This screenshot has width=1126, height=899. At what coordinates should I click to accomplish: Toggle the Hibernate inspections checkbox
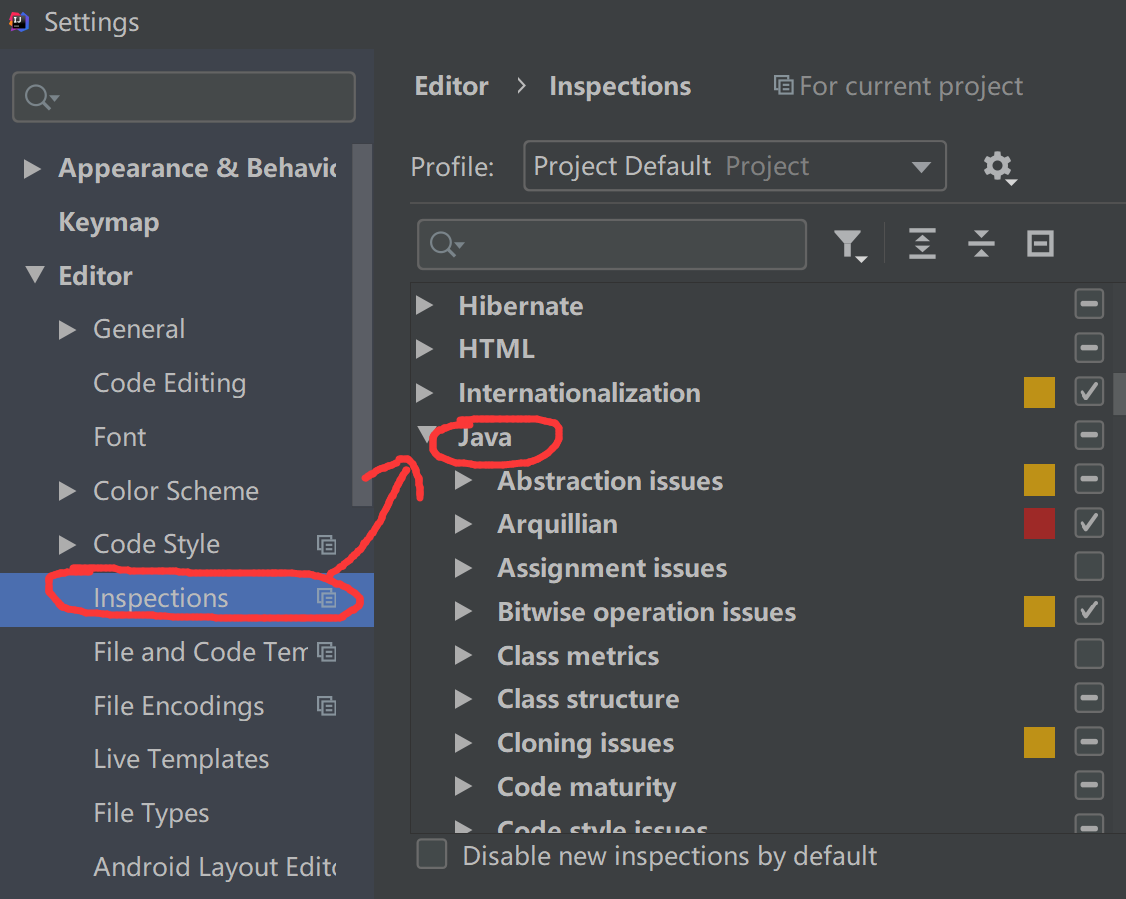(x=1089, y=304)
